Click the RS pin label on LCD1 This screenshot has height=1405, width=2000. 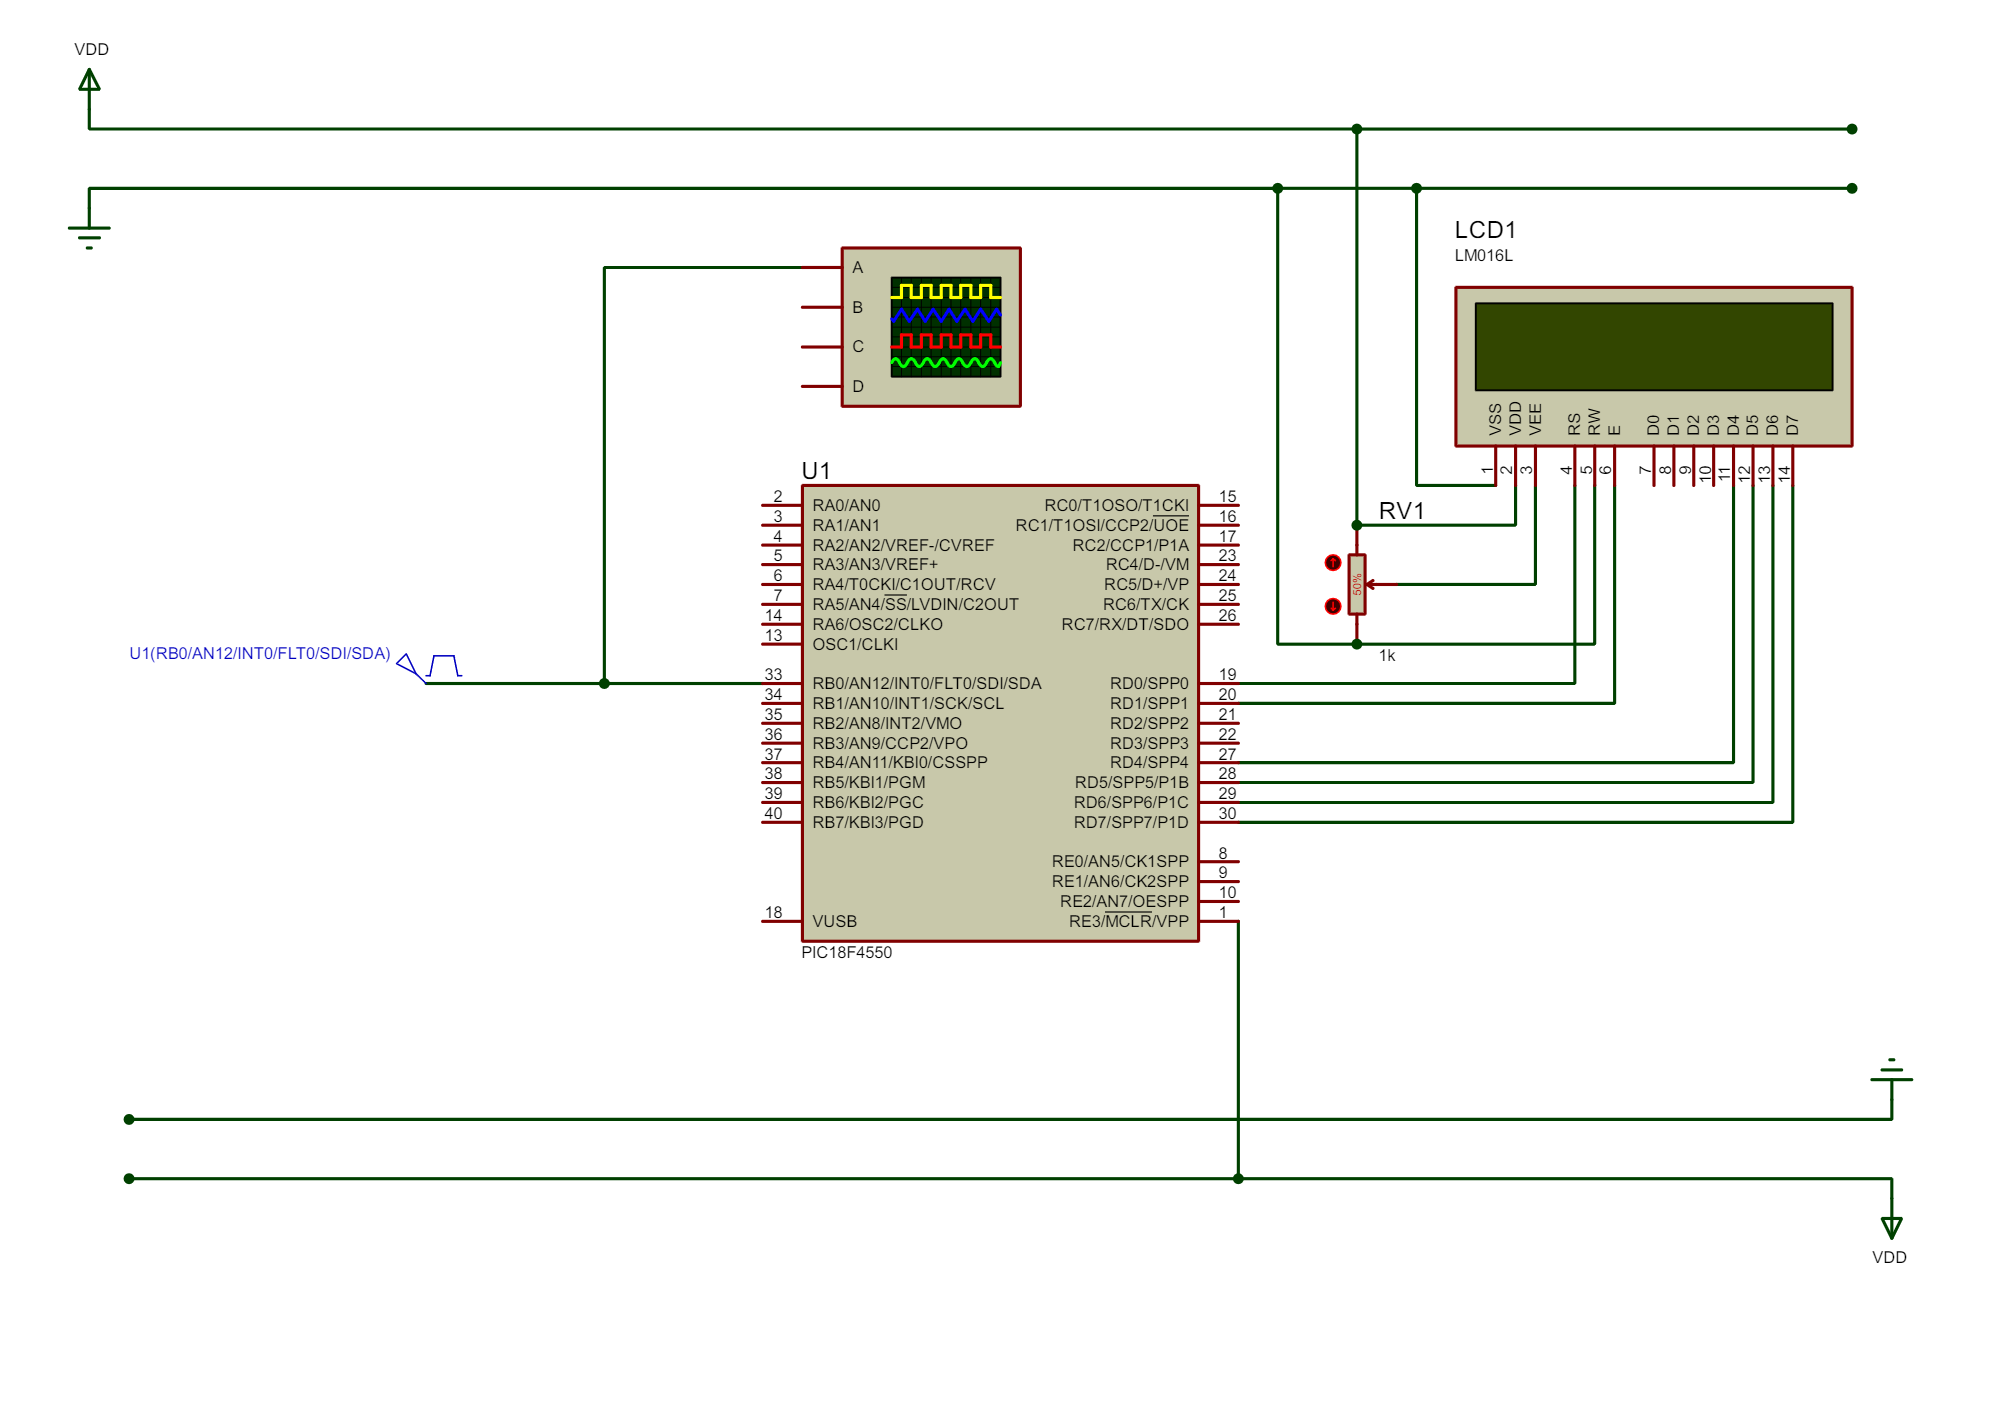click(1574, 424)
